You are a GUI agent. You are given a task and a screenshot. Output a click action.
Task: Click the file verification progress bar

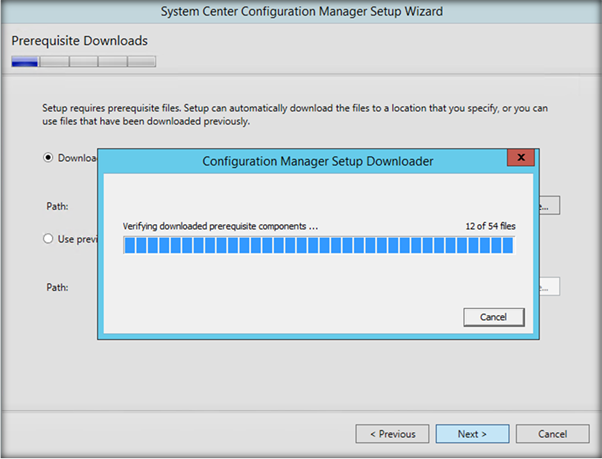(x=319, y=245)
